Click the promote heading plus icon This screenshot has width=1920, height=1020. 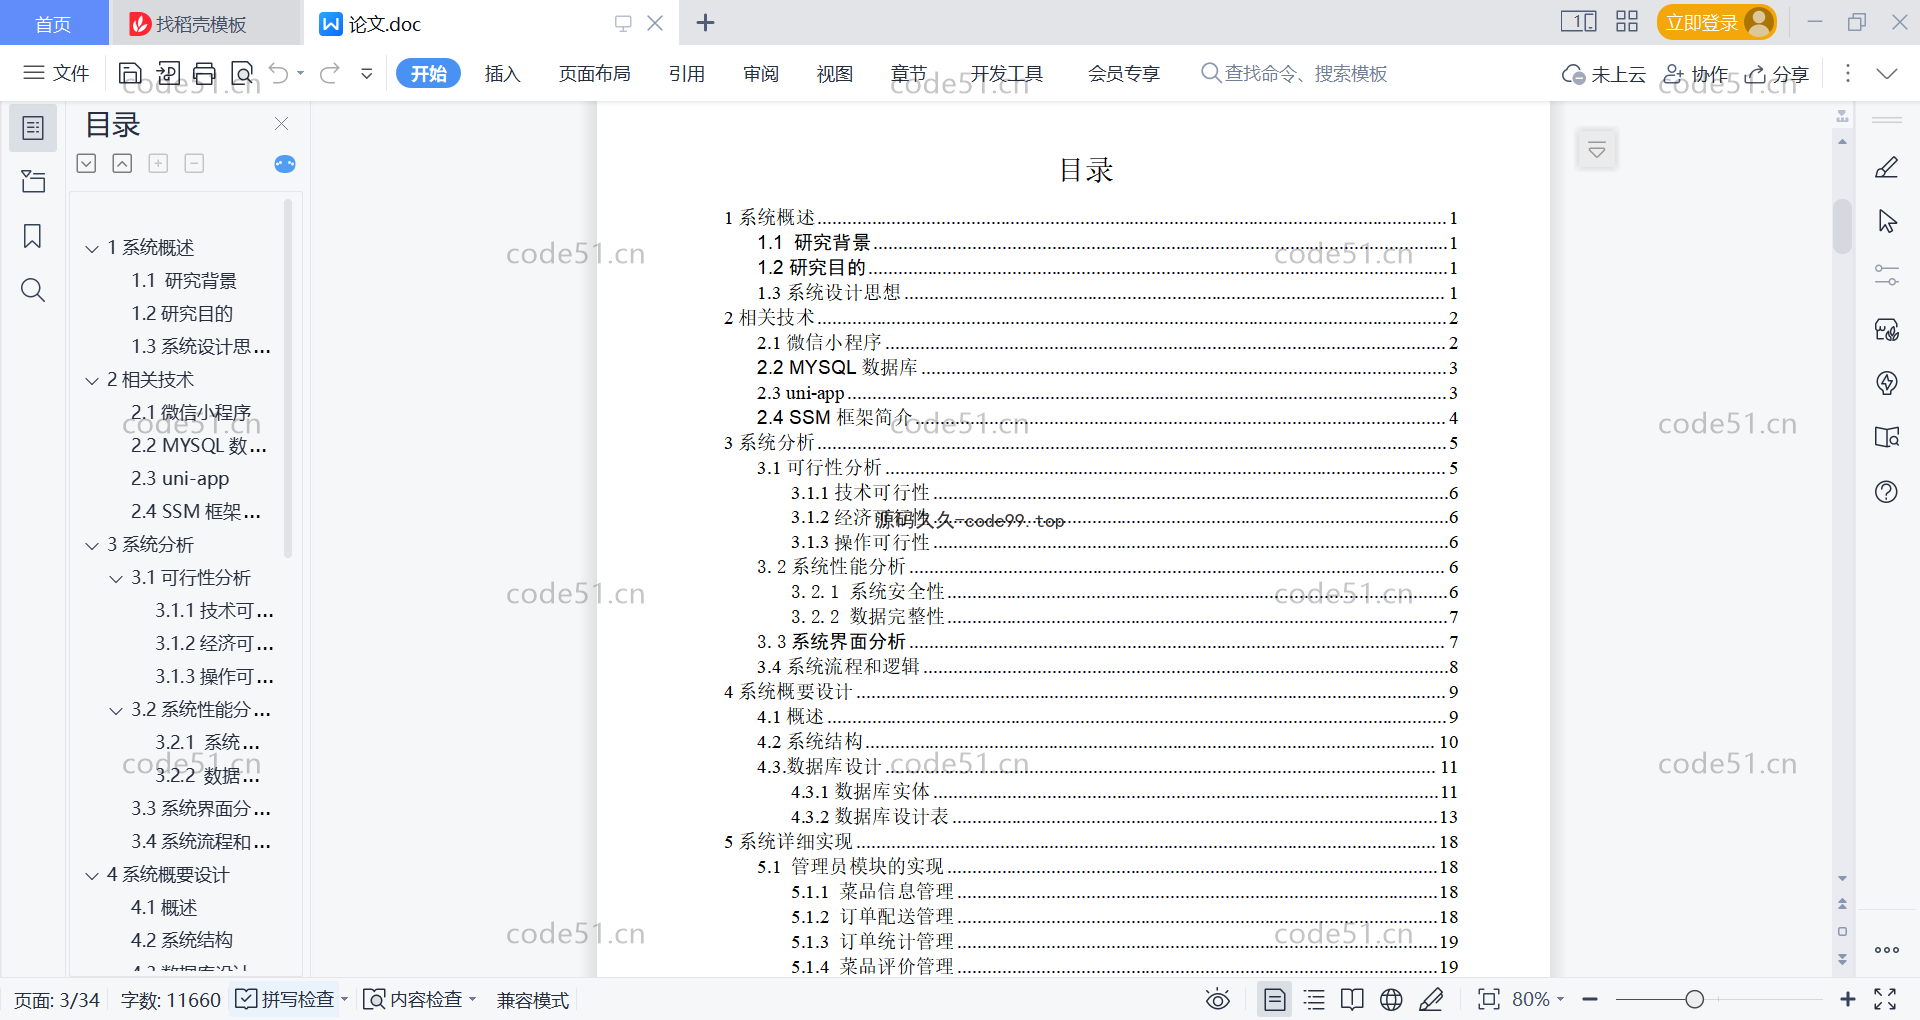(158, 163)
